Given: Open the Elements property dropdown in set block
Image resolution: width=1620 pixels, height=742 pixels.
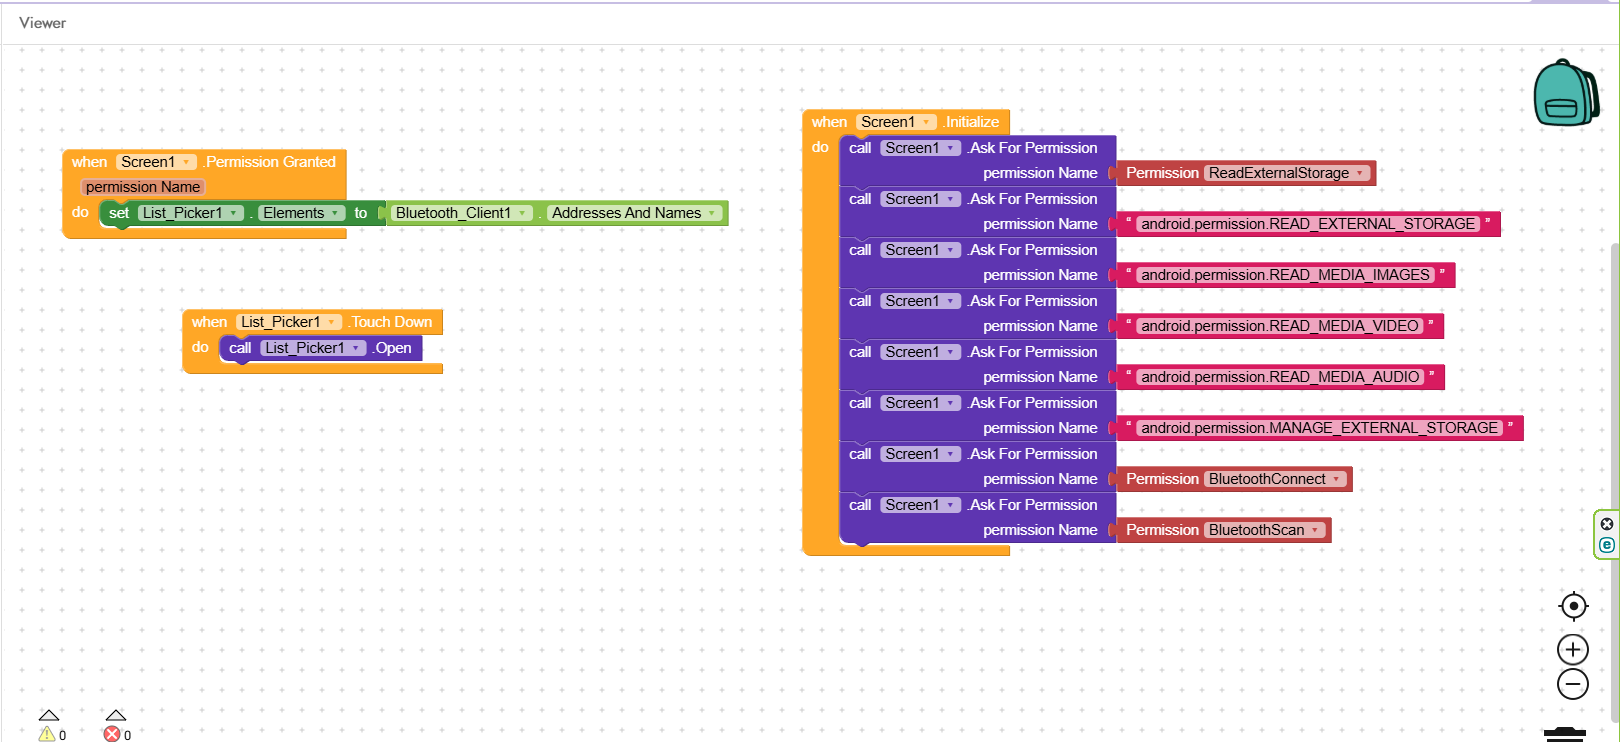Looking at the screenshot, I should 335,213.
